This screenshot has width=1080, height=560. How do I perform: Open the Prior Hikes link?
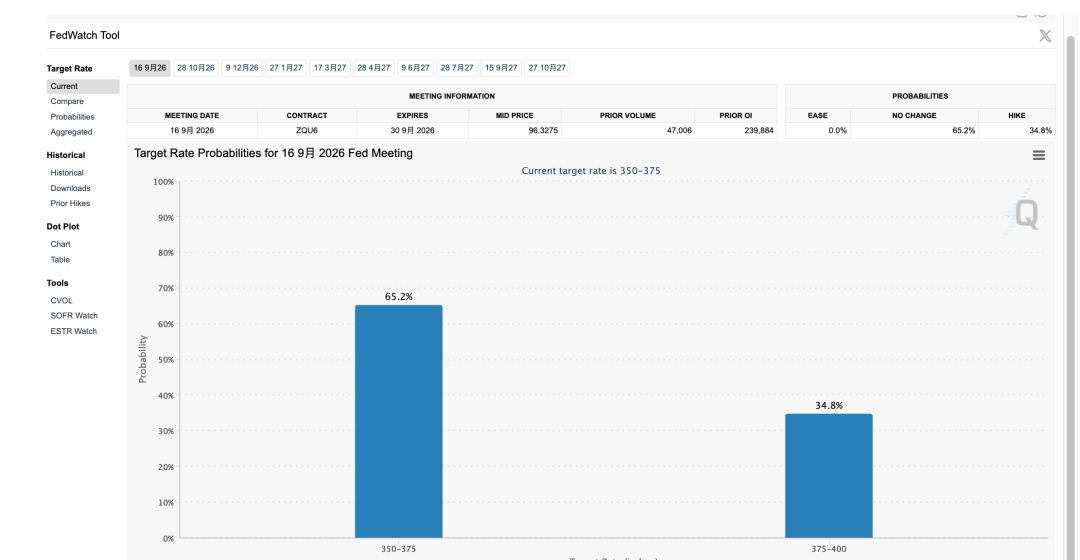(x=70, y=203)
